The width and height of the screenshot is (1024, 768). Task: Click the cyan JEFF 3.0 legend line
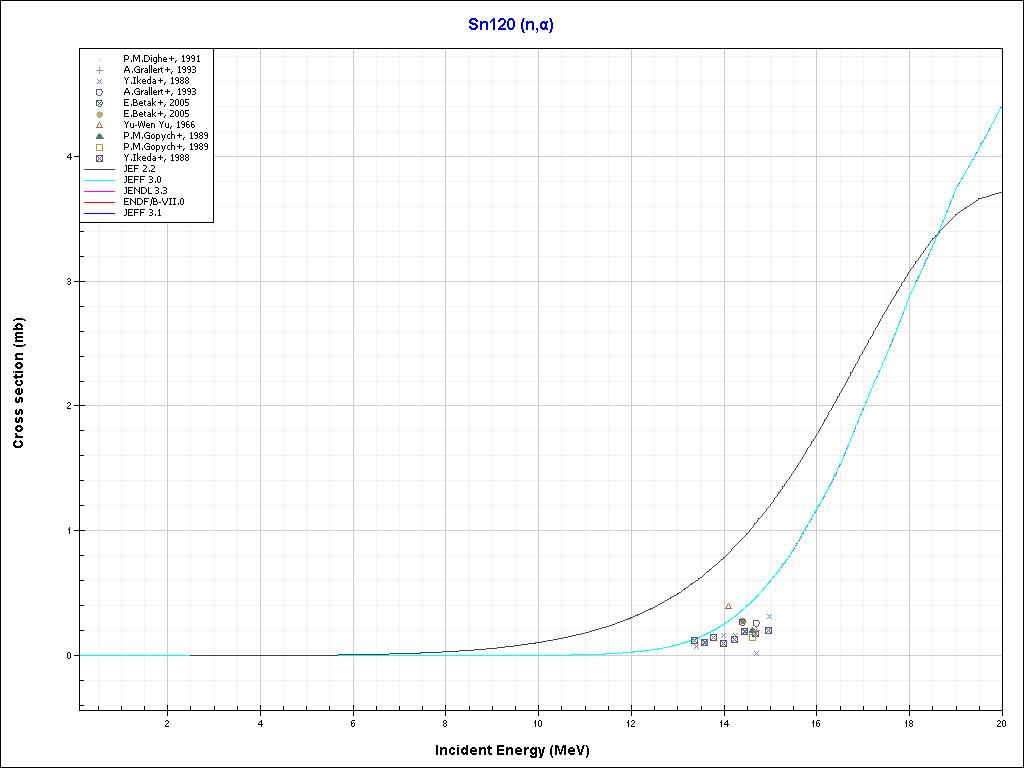[99, 180]
